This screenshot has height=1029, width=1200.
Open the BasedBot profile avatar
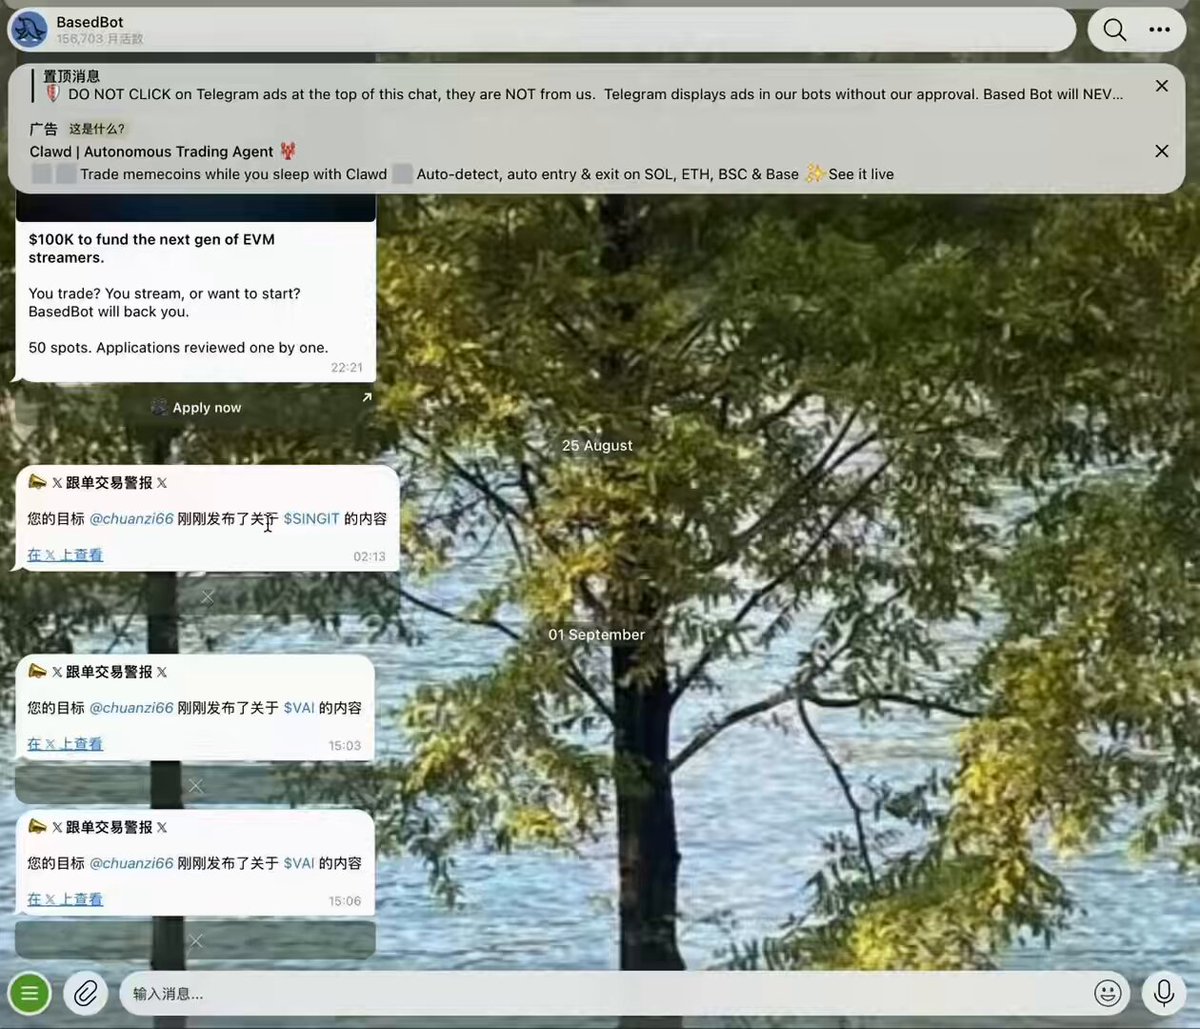tap(29, 30)
